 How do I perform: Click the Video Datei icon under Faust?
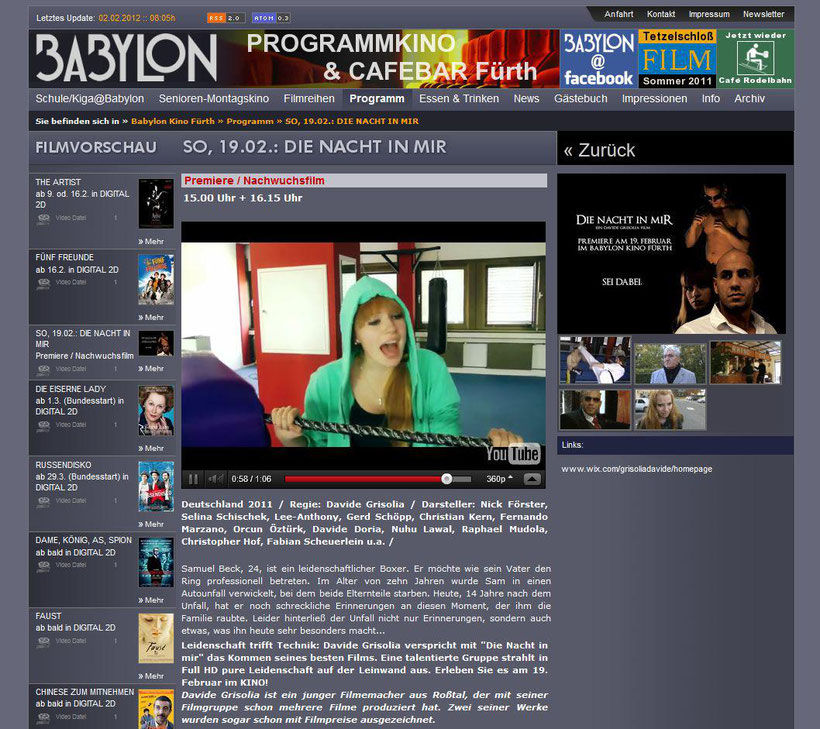pyautogui.click(x=43, y=642)
